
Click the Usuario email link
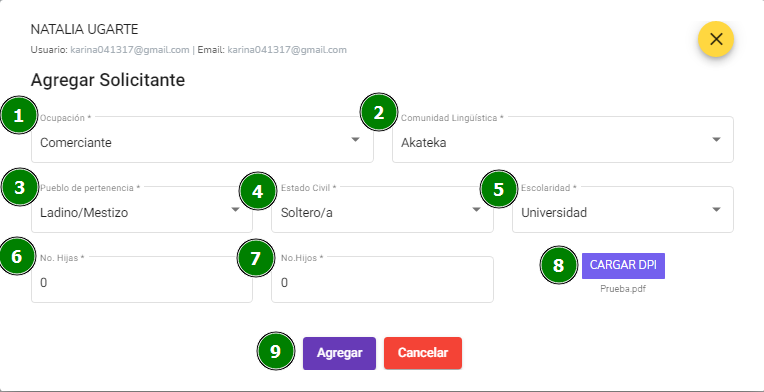[x=130, y=50]
